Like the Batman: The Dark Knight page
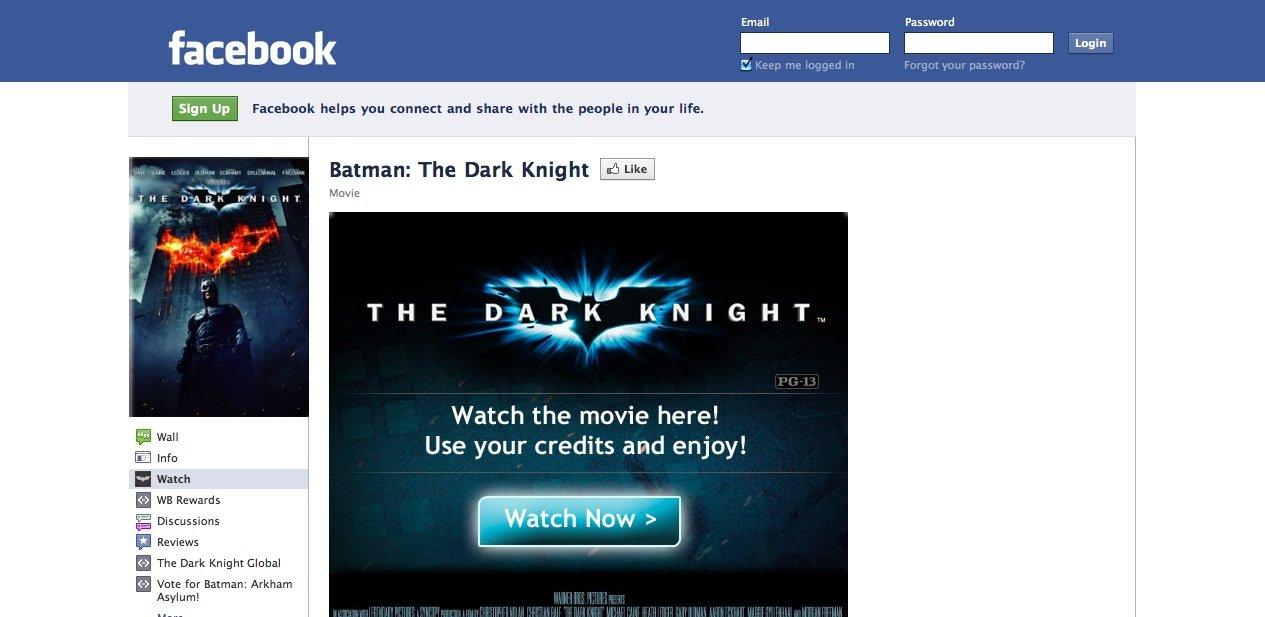 [627, 169]
